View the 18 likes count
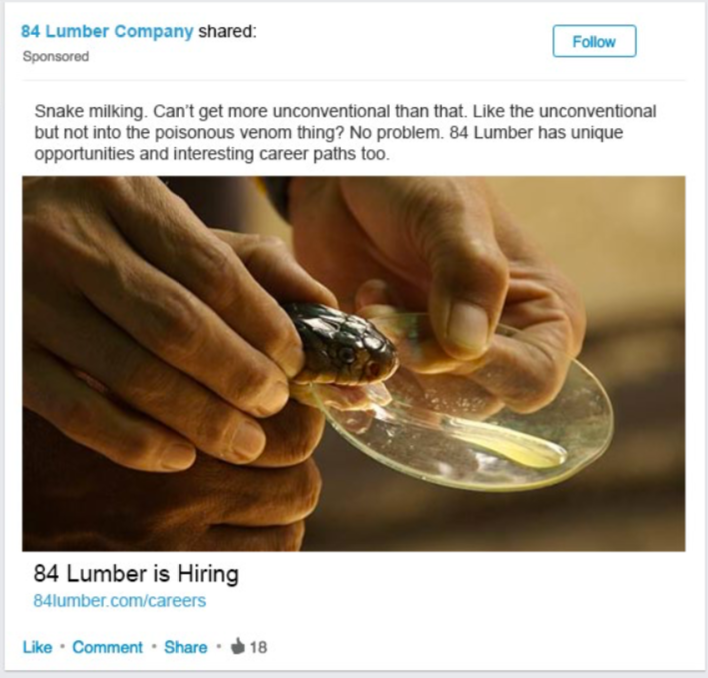This screenshot has height=678, width=708. click(258, 647)
